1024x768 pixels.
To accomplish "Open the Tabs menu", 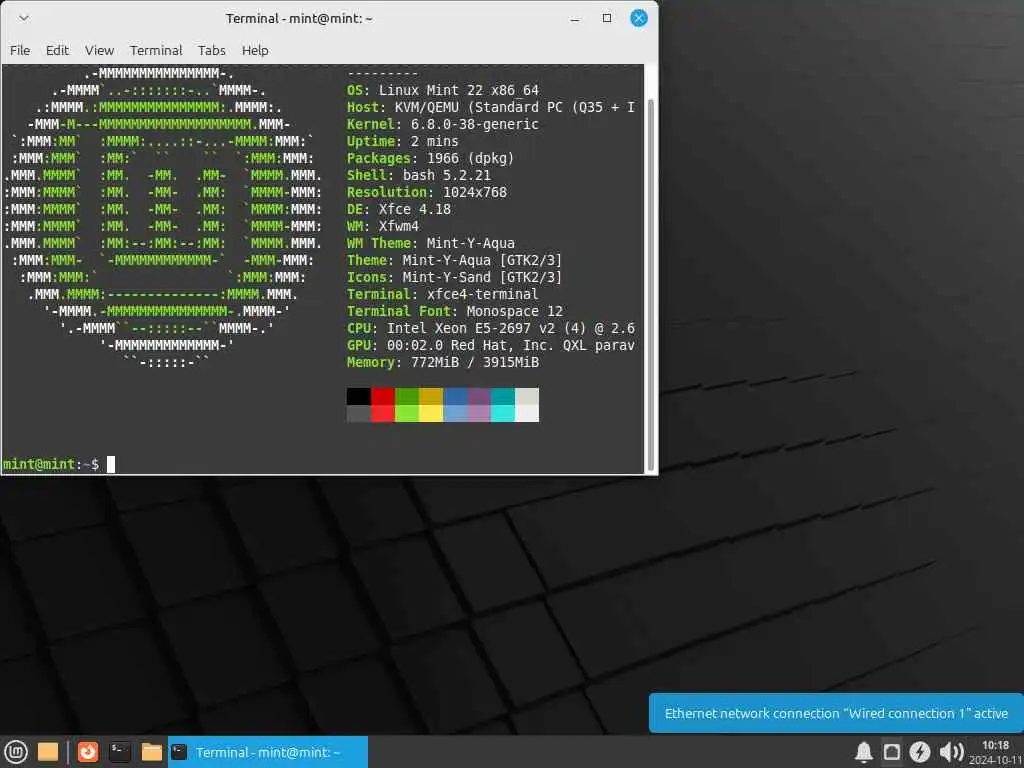I will pyautogui.click(x=212, y=50).
